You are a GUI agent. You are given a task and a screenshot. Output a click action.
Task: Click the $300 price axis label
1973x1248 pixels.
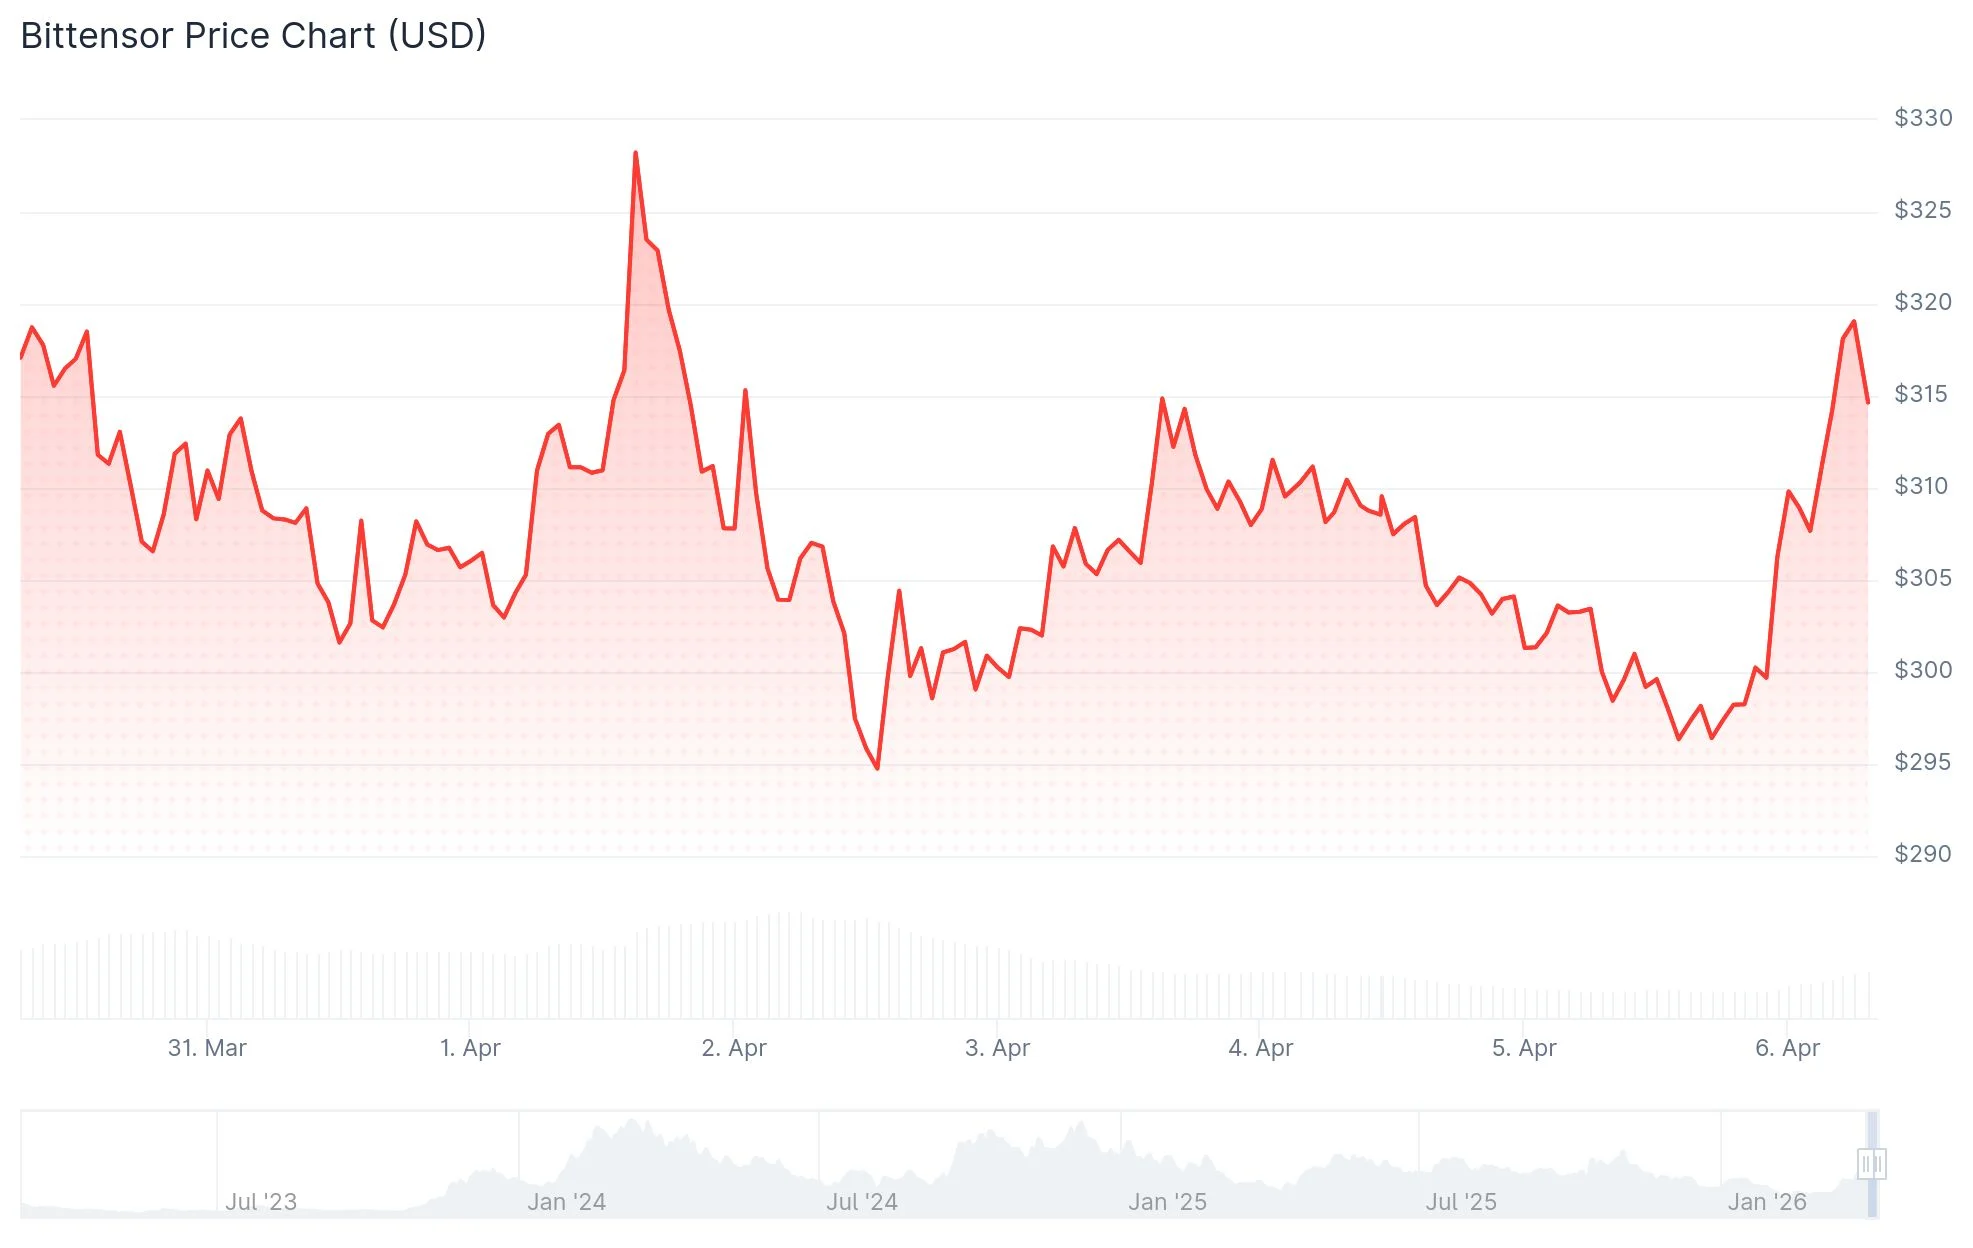pyautogui.click(x=1922, y=670)
